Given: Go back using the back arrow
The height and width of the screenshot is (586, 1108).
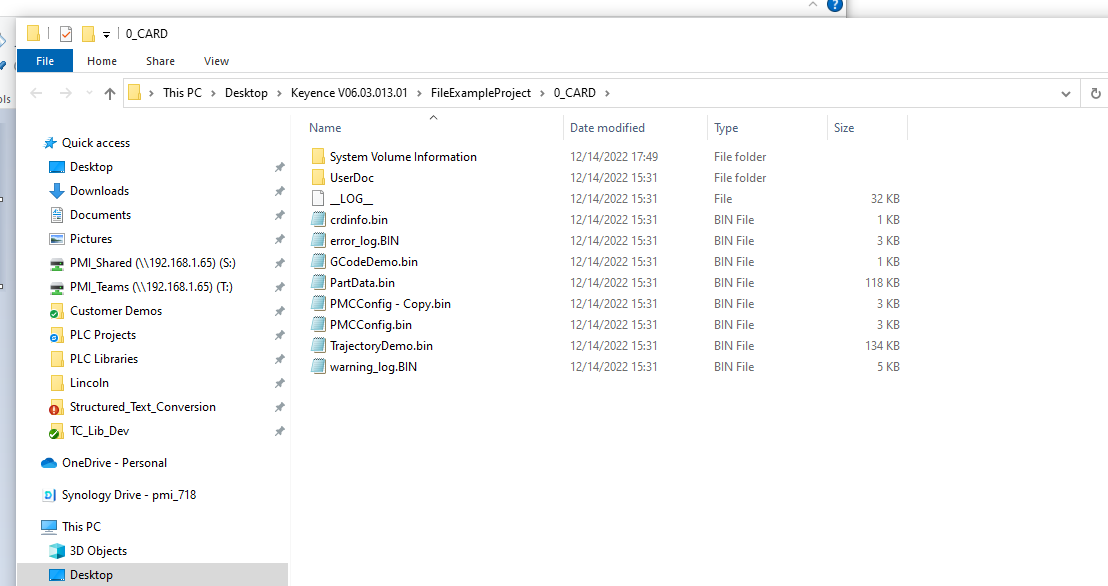Looking at the screenshot, I should (37, 92).
